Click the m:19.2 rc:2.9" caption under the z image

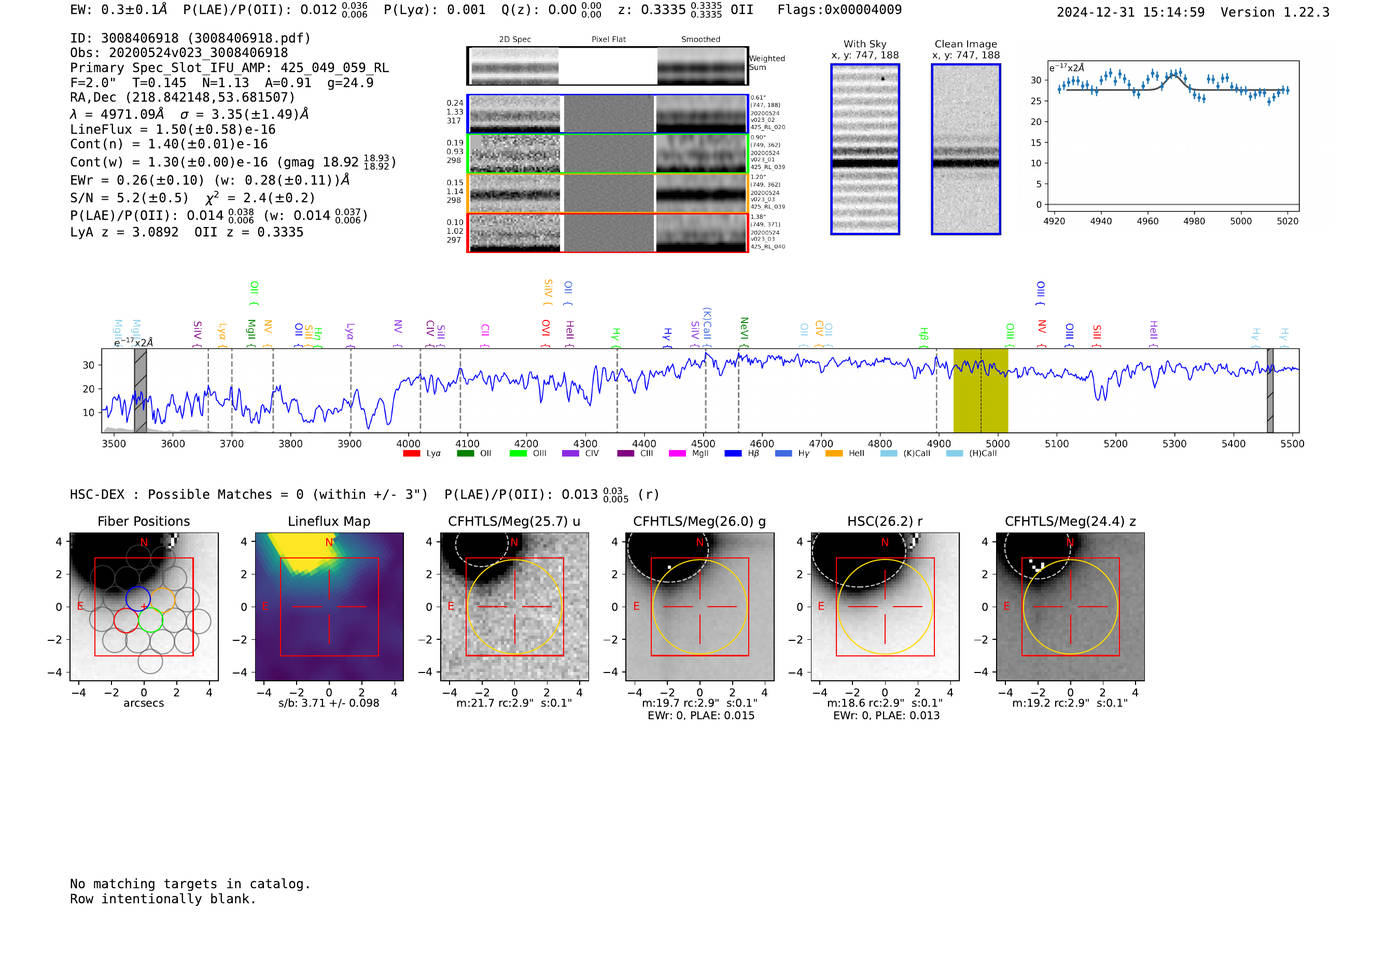click(1070, 703)
